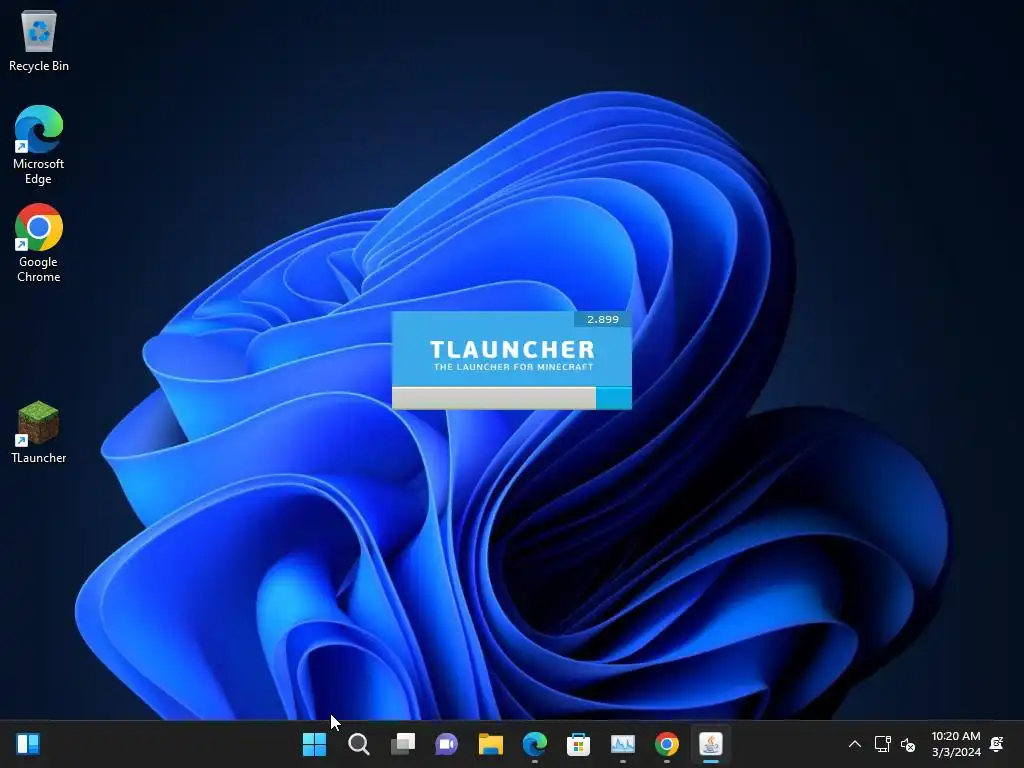Select the TLauncher desktop shortcut
The height and width of the screenshot is (768, 1024).
pos(39,432)
